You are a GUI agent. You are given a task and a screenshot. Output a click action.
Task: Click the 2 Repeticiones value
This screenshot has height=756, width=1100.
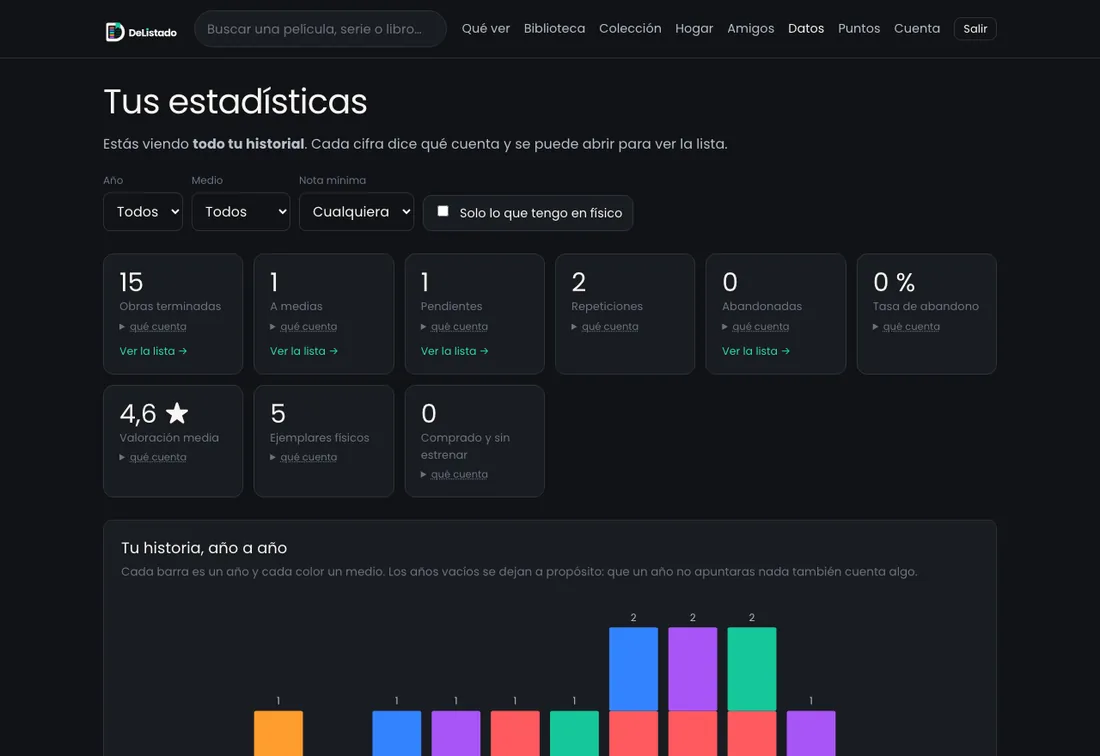pos(579,283)
